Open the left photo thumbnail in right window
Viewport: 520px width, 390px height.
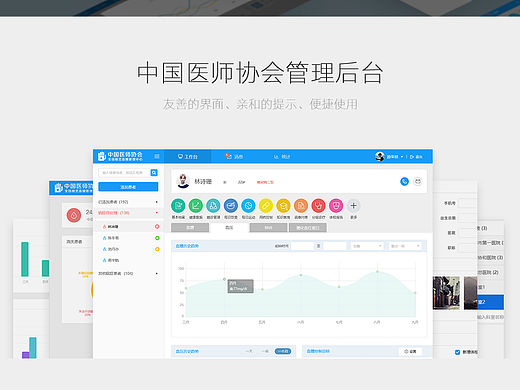click(446, 293)
